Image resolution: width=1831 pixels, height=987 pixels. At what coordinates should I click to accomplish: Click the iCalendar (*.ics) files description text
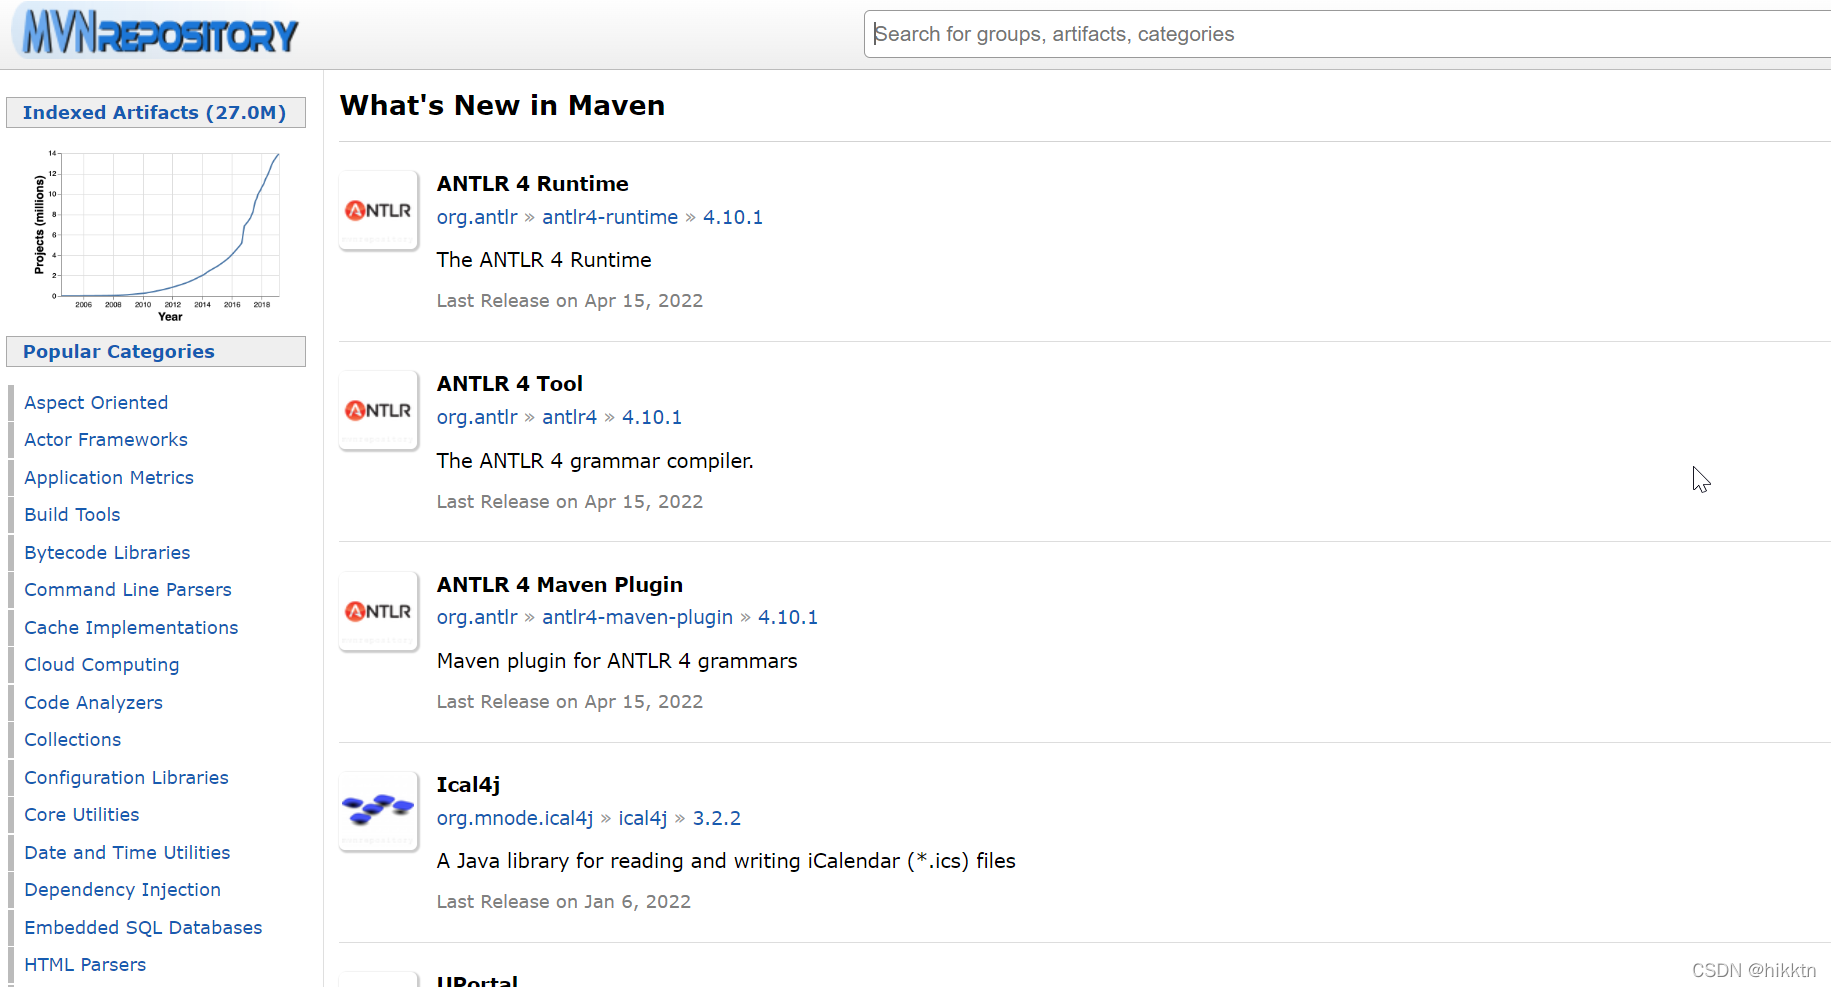point(726,861)
